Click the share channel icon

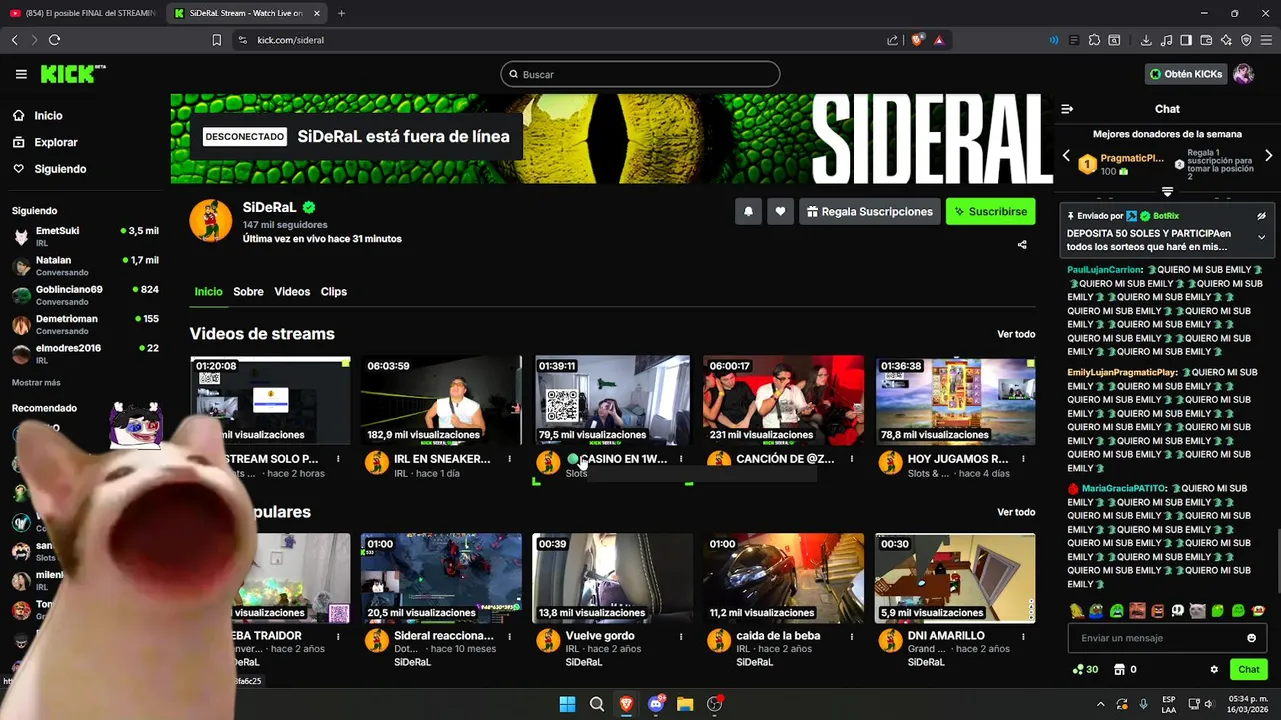pyautogui.click(x=1022, y=244)
